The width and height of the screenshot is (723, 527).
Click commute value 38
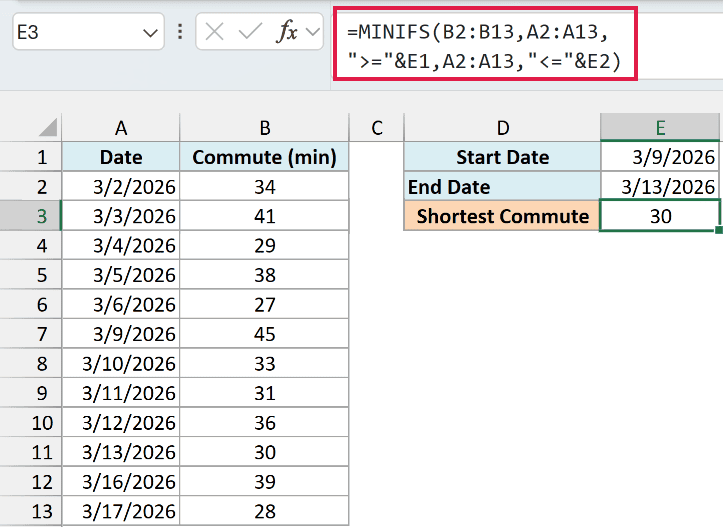coord(265,275)
